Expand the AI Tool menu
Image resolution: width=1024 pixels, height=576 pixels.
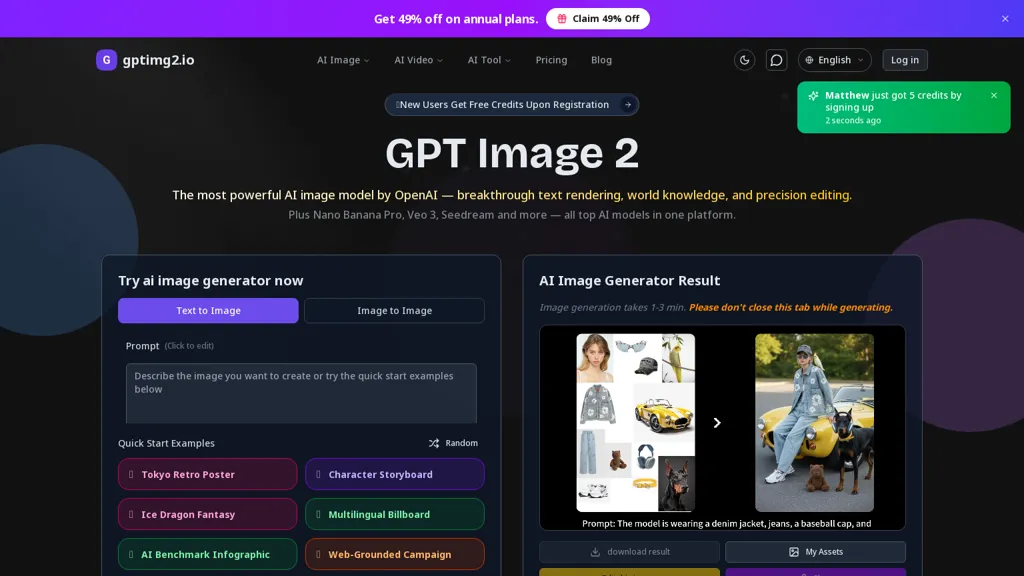click(x=489, y=60)
